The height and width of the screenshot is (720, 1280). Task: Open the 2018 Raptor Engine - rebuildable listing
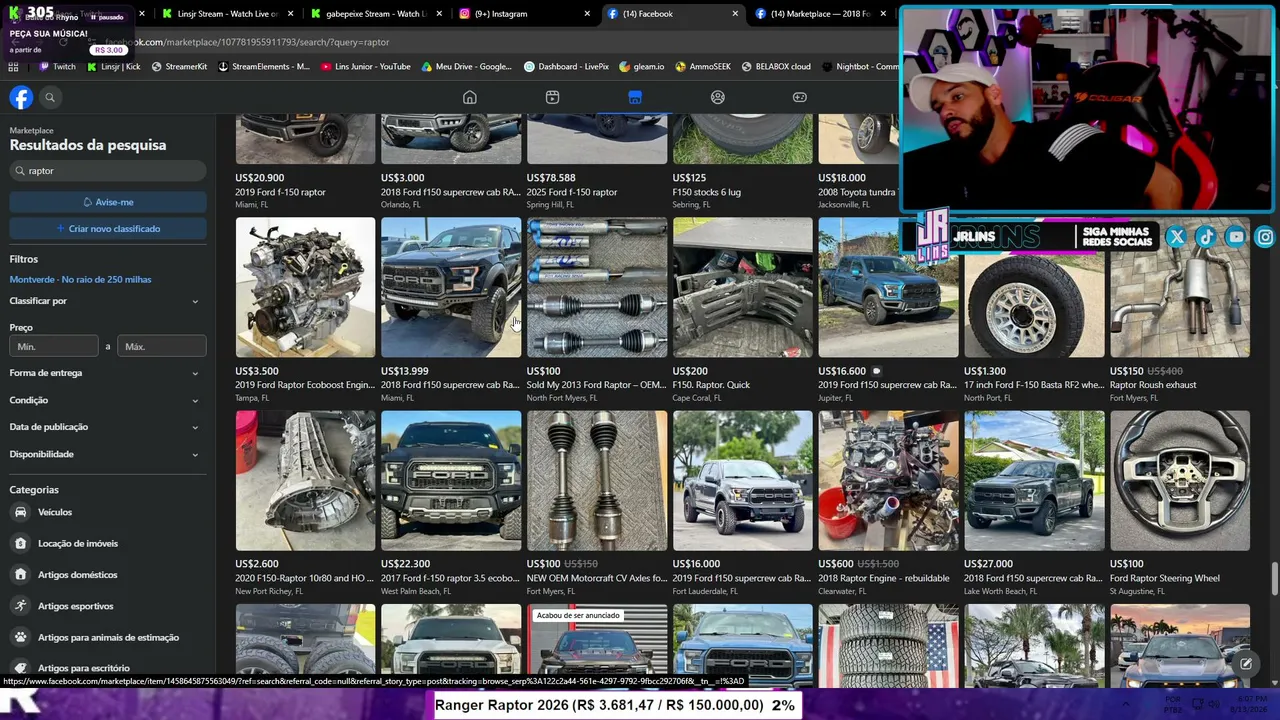click(x=888, y=503)
